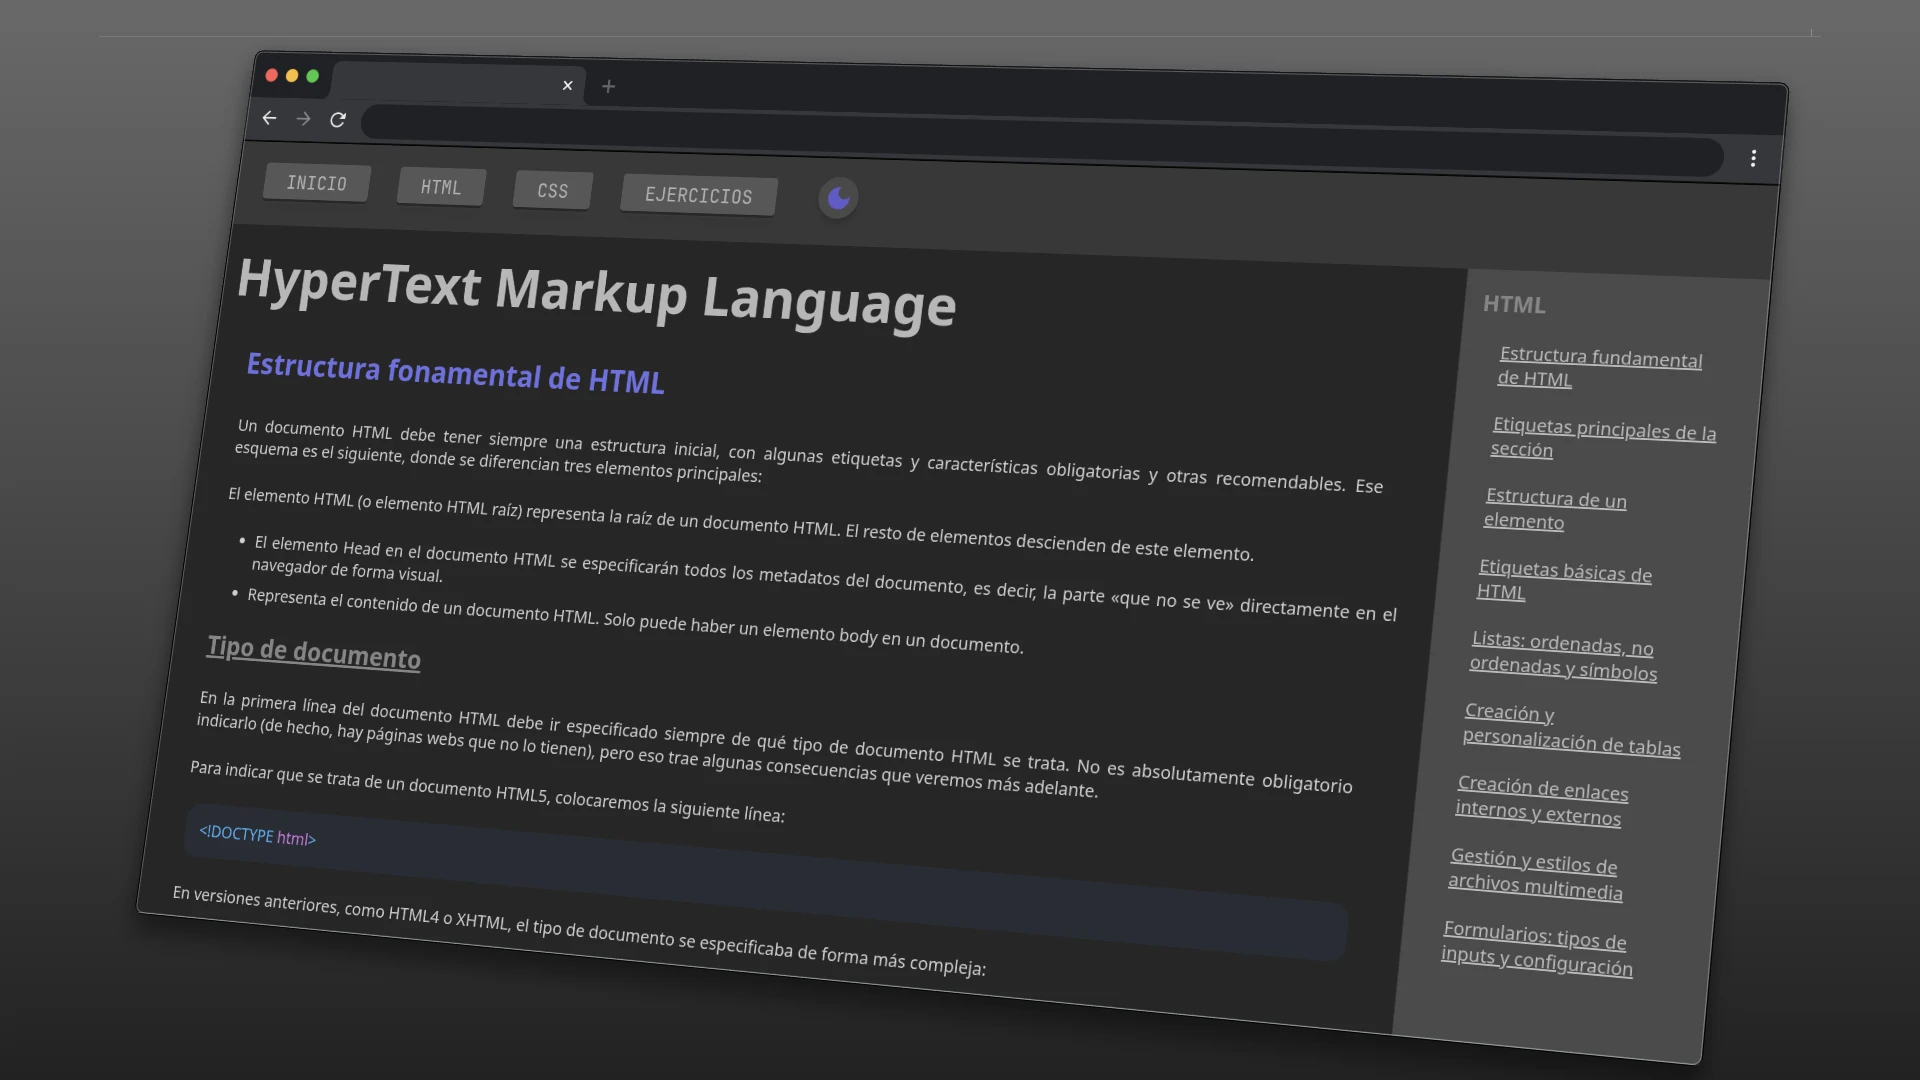Open 'Estructura fundamental de HTML' link
This screenshot has width=1920, height=1080.
click(1600, 367)
